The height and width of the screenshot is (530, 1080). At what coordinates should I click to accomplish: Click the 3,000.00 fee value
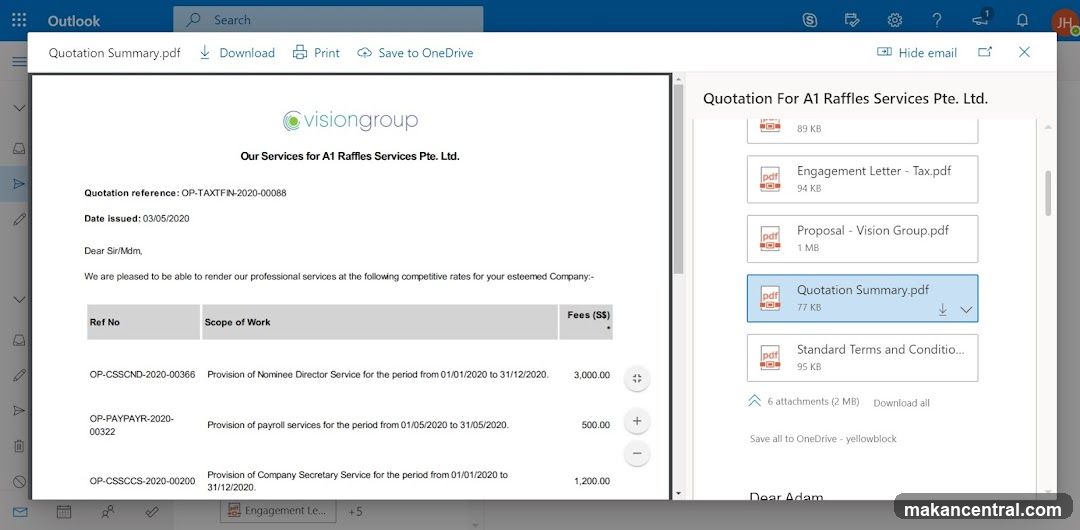[592, 375]
